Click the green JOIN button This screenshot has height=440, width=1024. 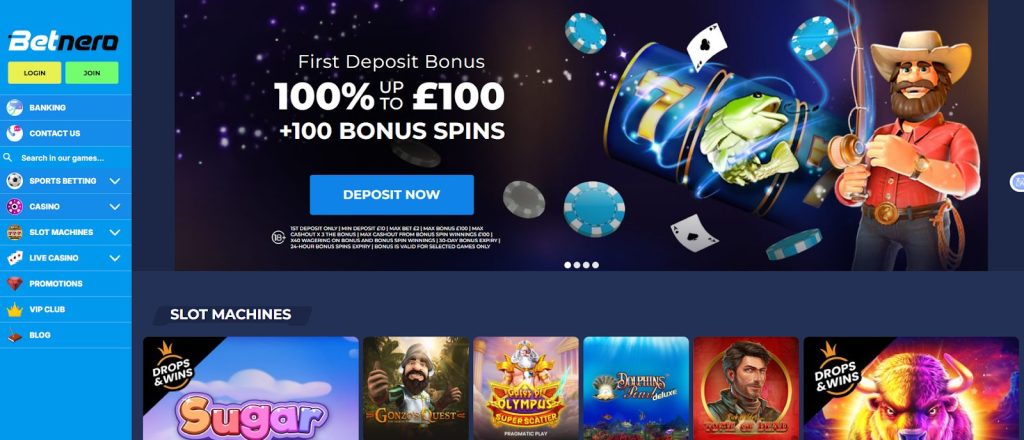pos(92,73)
